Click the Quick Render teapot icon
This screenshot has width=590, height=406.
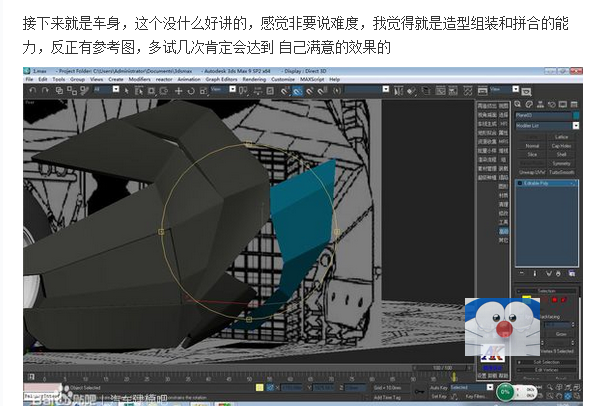pyautogui.click(x=526, y=91)
